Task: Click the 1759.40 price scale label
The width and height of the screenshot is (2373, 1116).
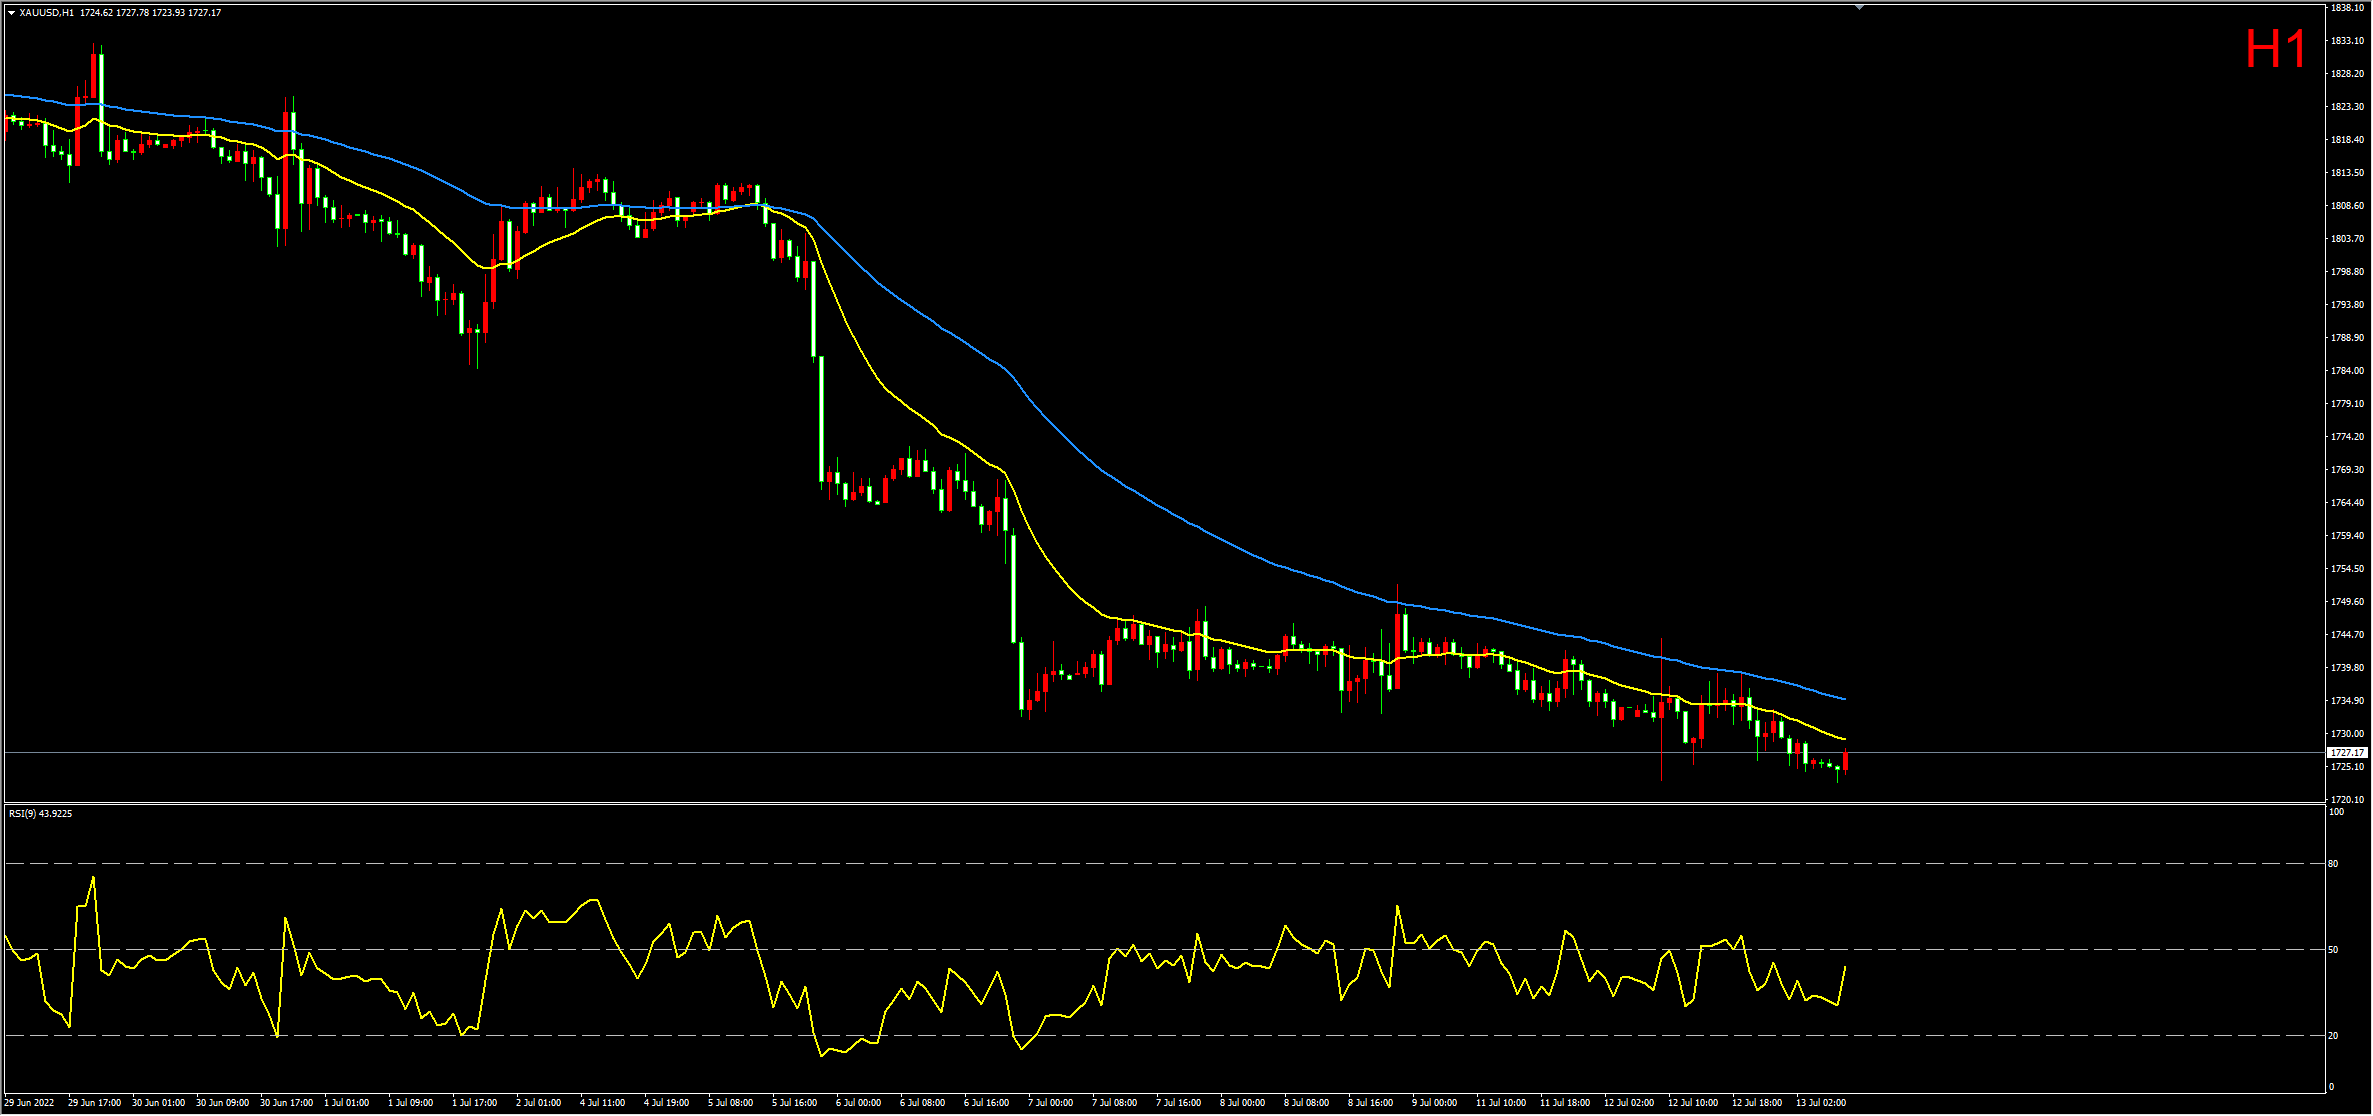Action: click(x=2347, y=536)
